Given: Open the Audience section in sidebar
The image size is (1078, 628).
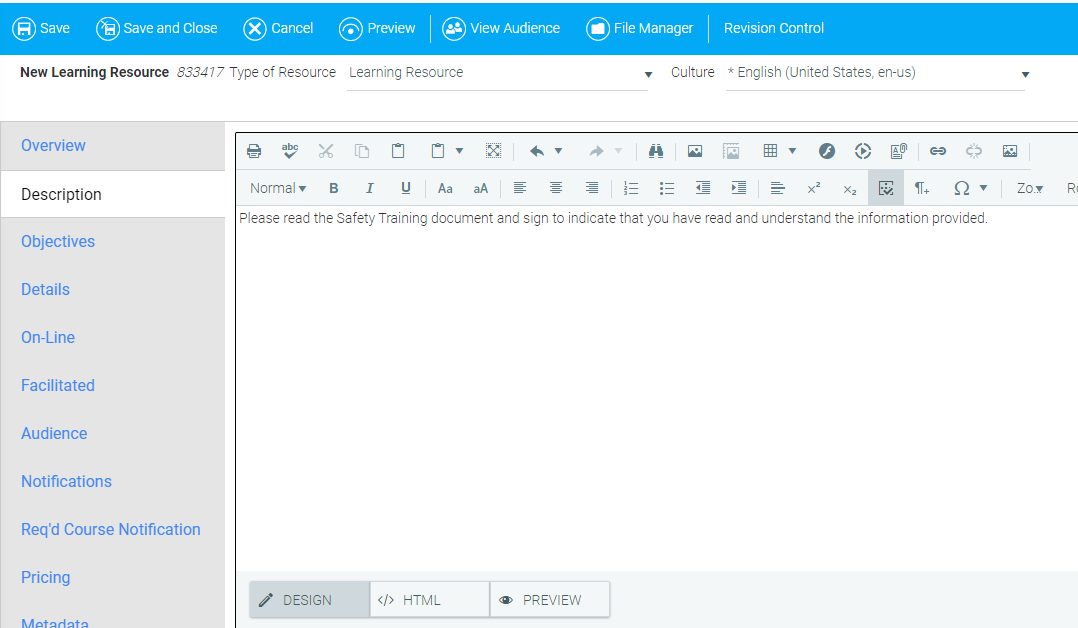Looking at the screenshot, I should 54,433.
